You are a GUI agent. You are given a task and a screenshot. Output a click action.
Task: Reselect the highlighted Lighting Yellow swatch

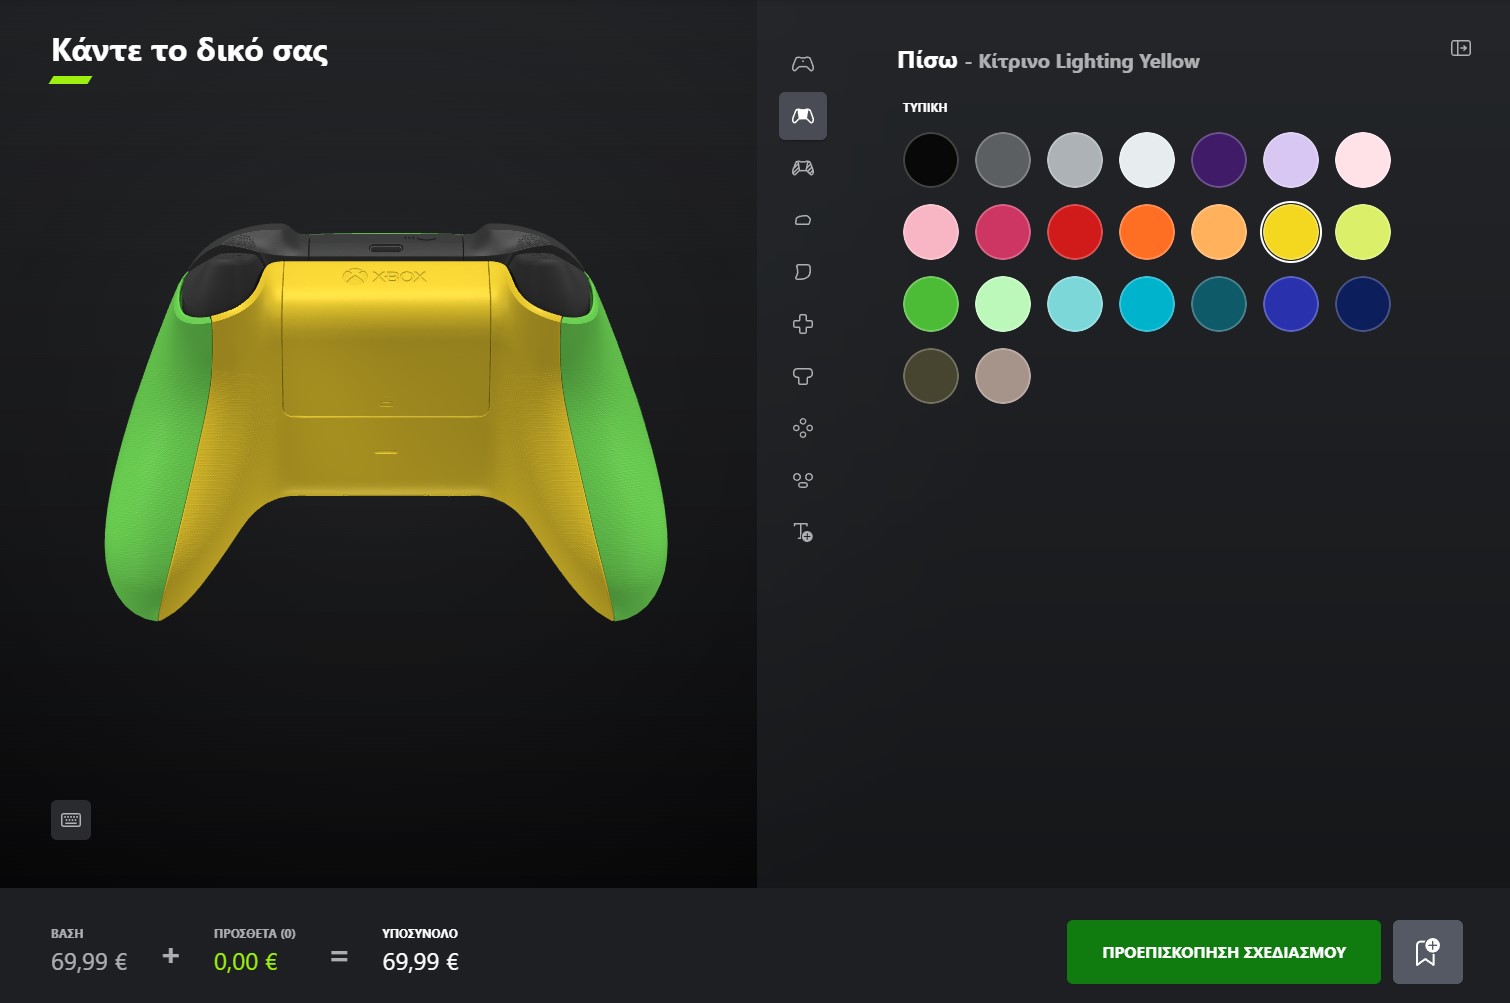click(x=1290, y=231)
